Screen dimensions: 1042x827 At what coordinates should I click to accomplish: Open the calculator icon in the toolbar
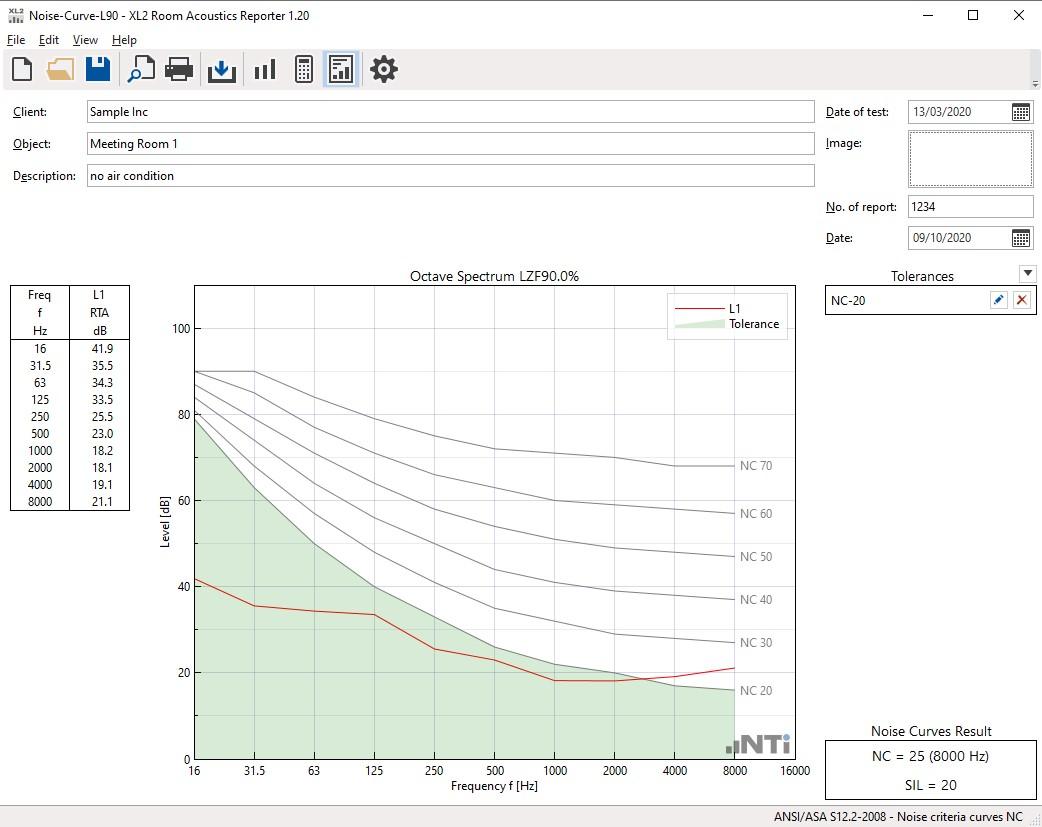(x=304, y=69)
